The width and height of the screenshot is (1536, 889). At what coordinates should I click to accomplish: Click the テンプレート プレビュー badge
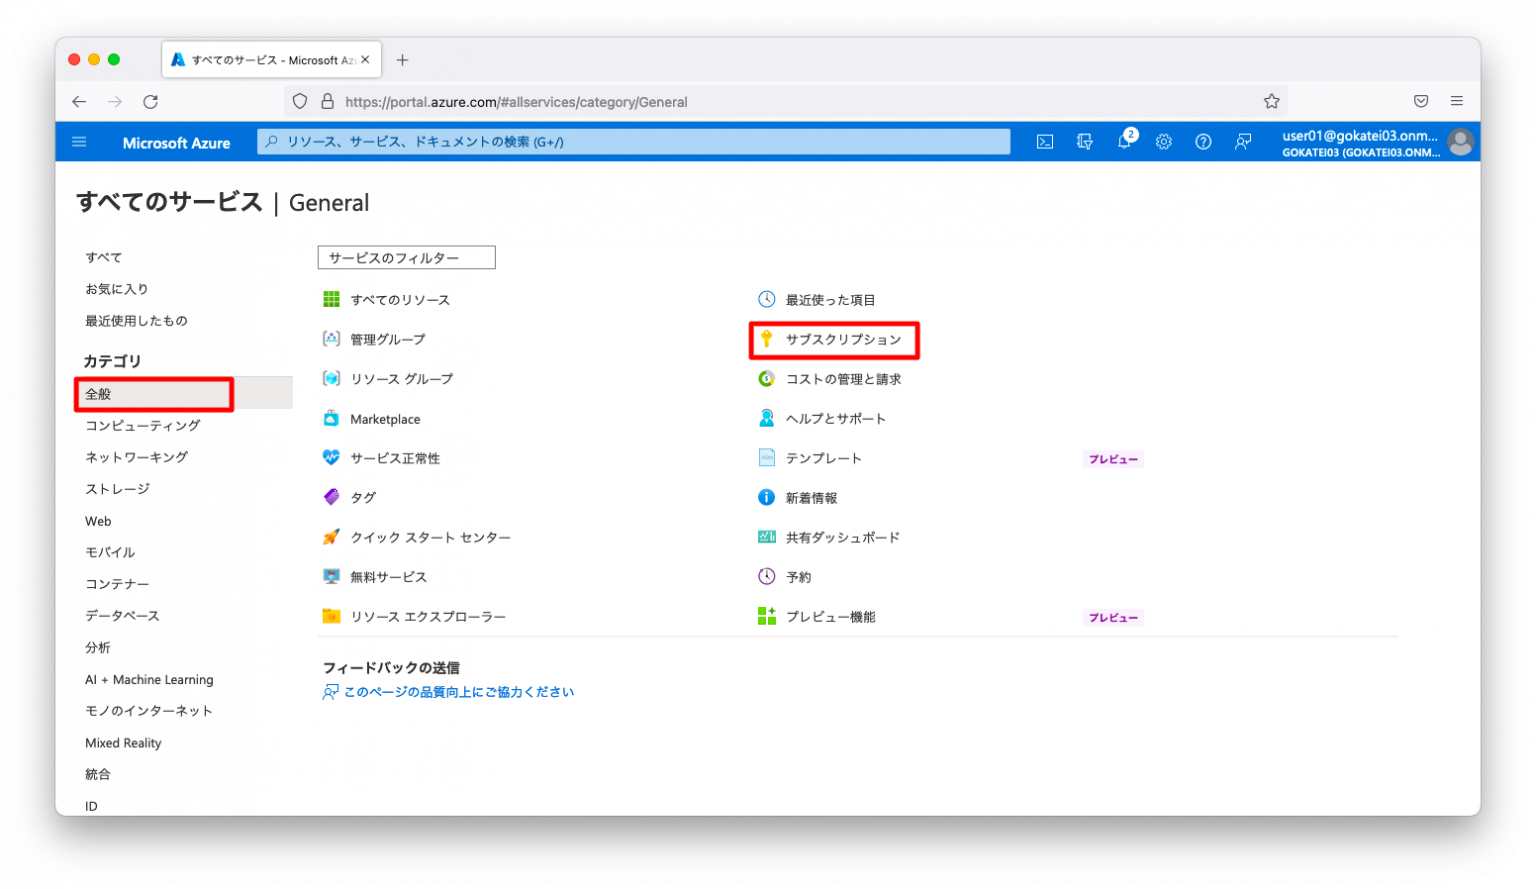click(x=1113, y=459)
